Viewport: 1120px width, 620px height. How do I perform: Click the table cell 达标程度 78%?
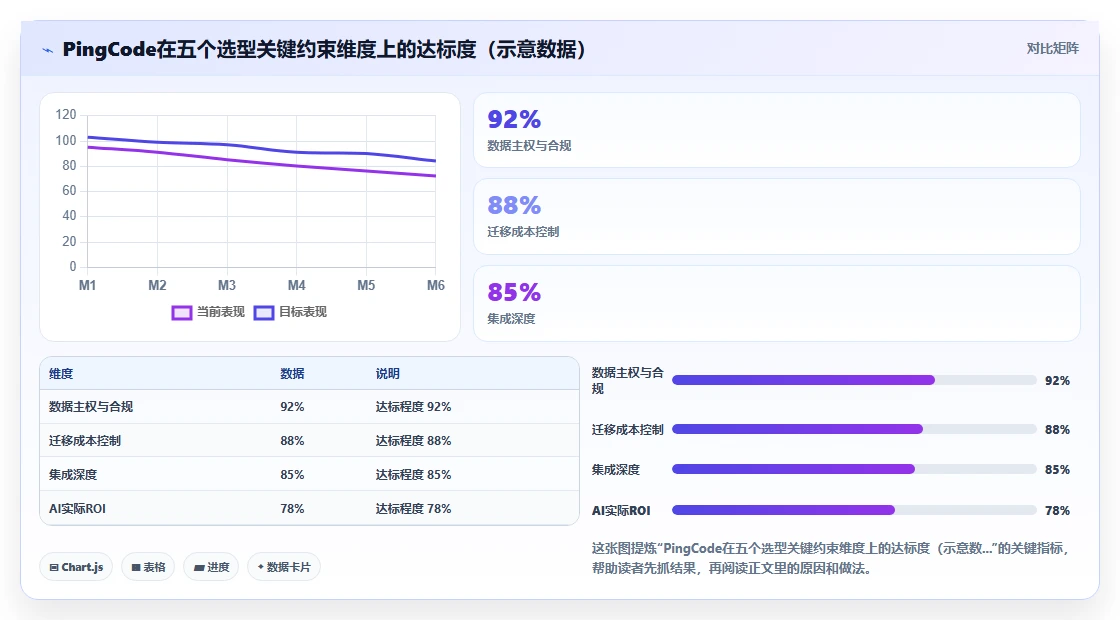(x=414, y=509)
